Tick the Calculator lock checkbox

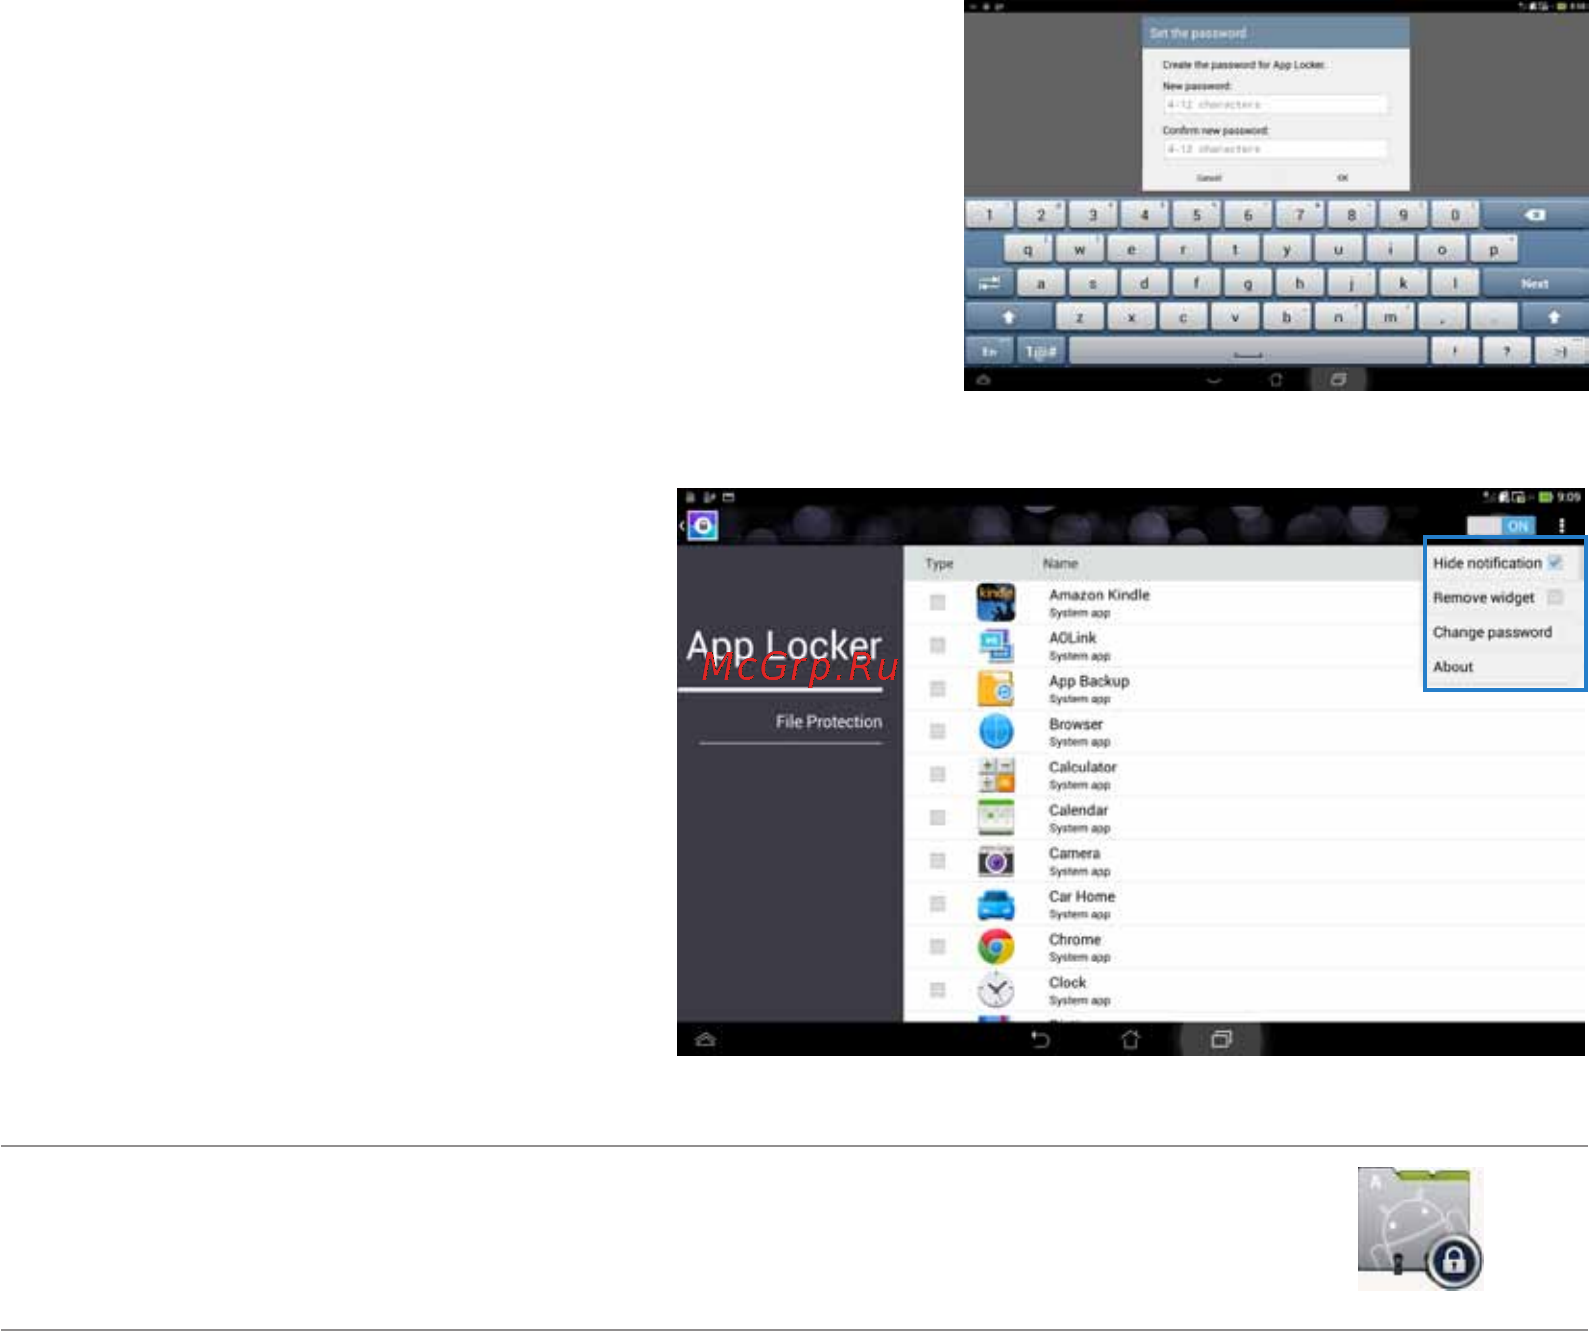(937, 774)
